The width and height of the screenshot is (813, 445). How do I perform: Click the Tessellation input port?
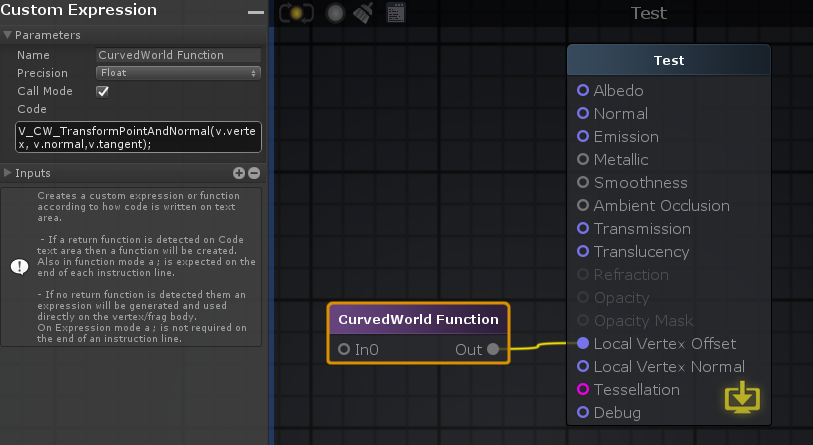(x=583, y=389)
